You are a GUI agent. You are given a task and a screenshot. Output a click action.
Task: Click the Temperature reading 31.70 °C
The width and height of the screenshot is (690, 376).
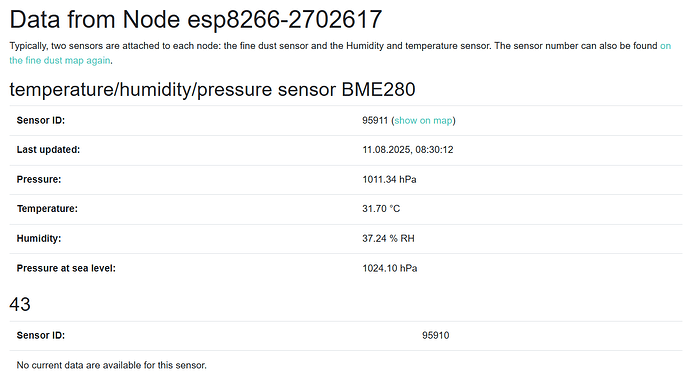tap(381, 209)
